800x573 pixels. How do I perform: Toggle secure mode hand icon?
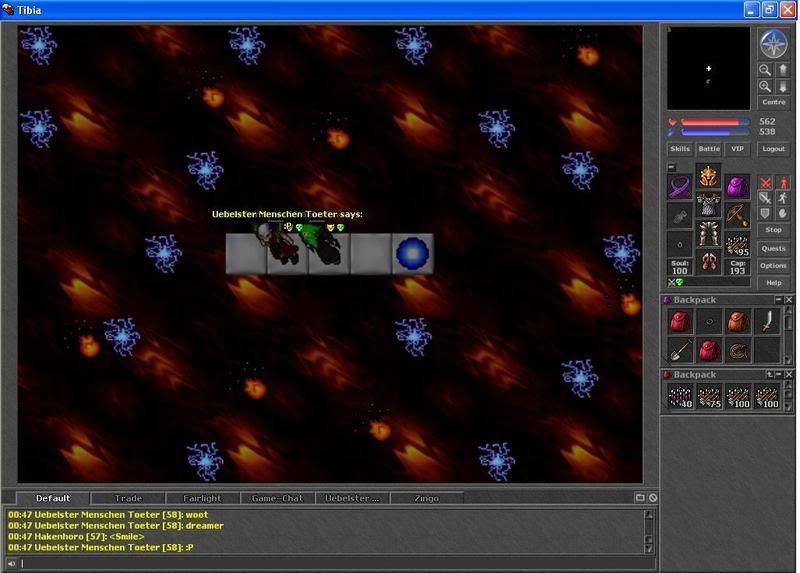783,213
